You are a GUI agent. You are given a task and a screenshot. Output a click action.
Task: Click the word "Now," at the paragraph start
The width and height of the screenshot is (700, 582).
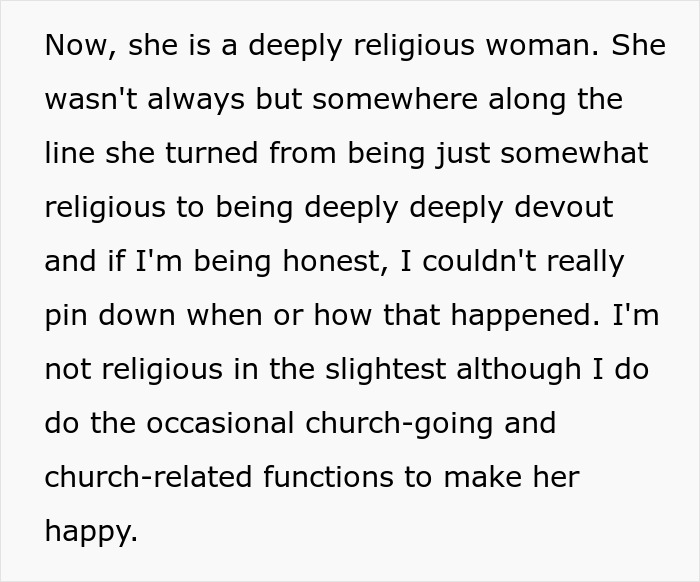81,46
